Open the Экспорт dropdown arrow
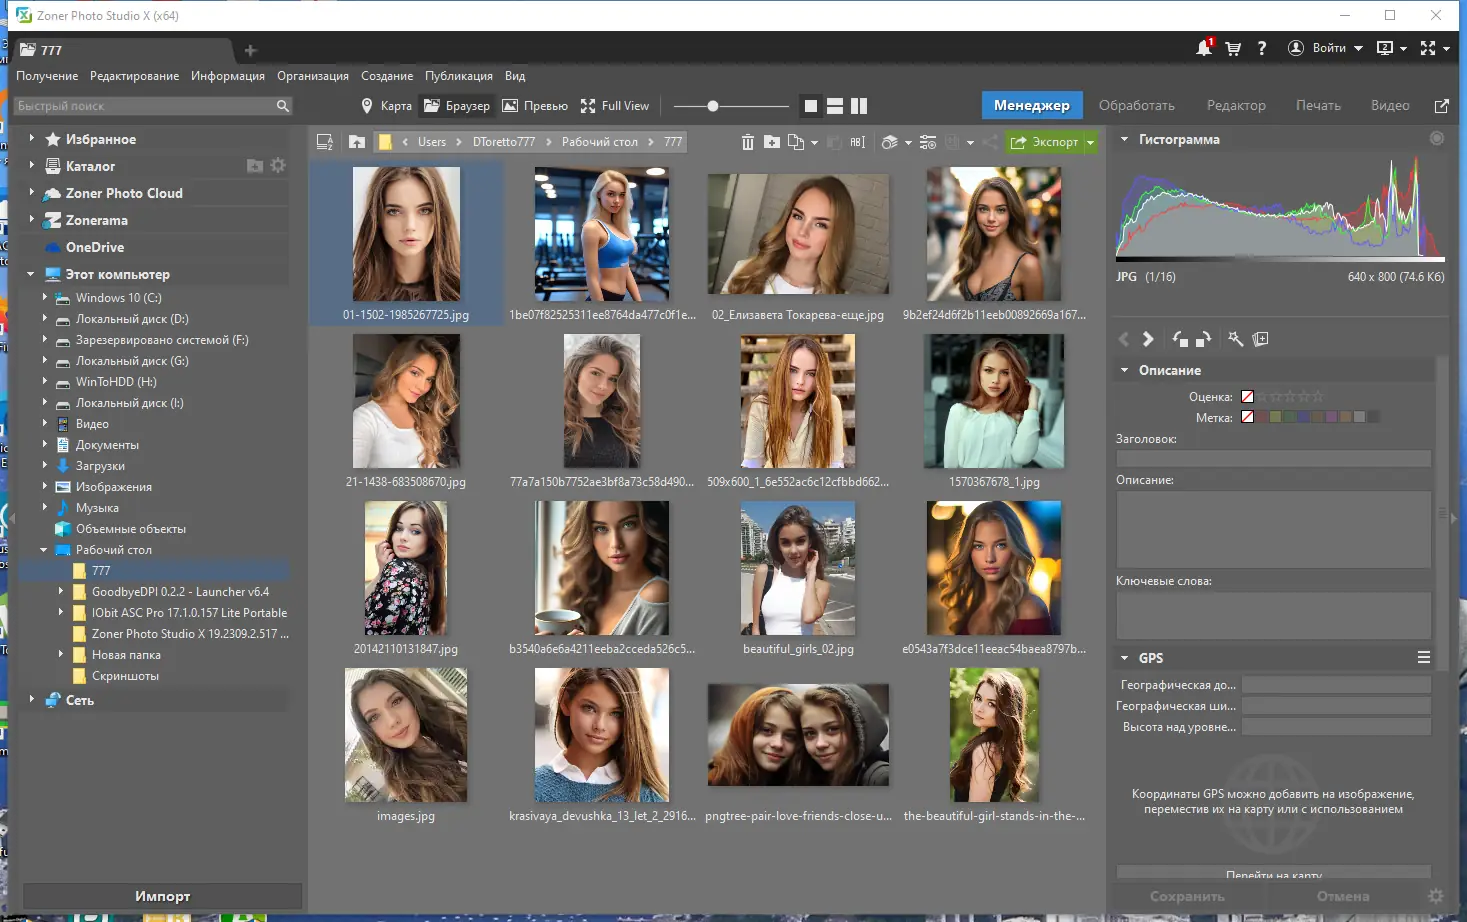The image size is (1467, 922). coord(1091,142)
